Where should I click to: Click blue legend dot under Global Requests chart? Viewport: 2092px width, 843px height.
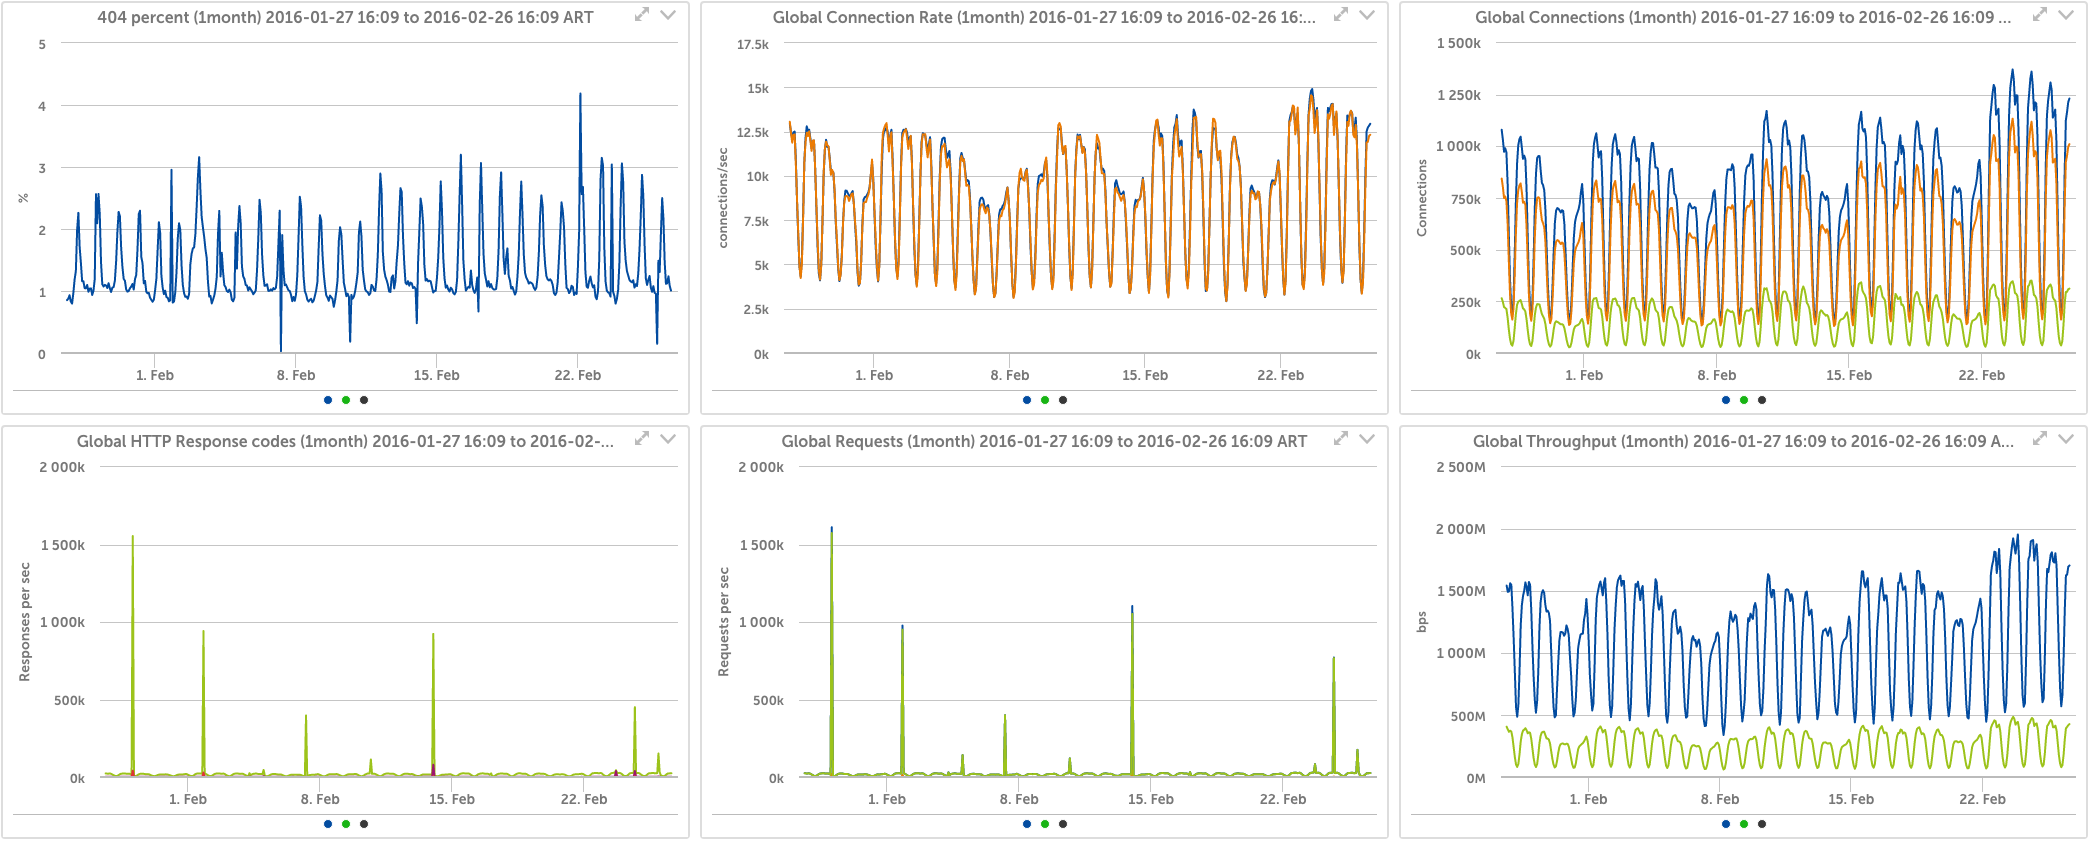1027,824
